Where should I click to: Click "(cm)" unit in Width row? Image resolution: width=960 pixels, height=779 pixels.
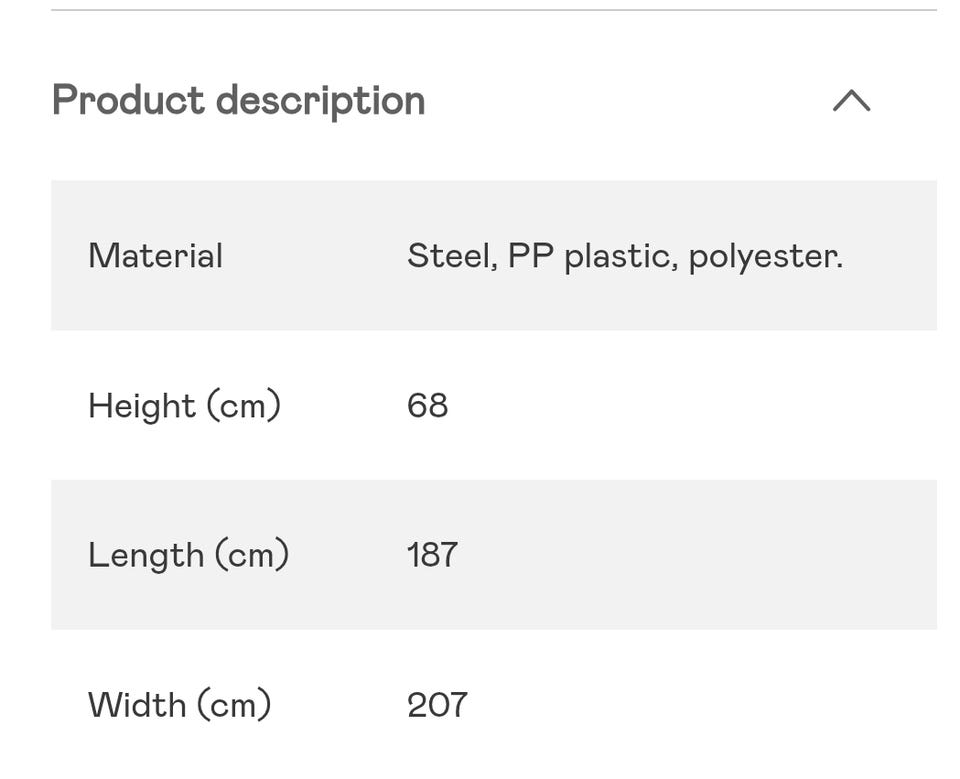pos(234,705)
